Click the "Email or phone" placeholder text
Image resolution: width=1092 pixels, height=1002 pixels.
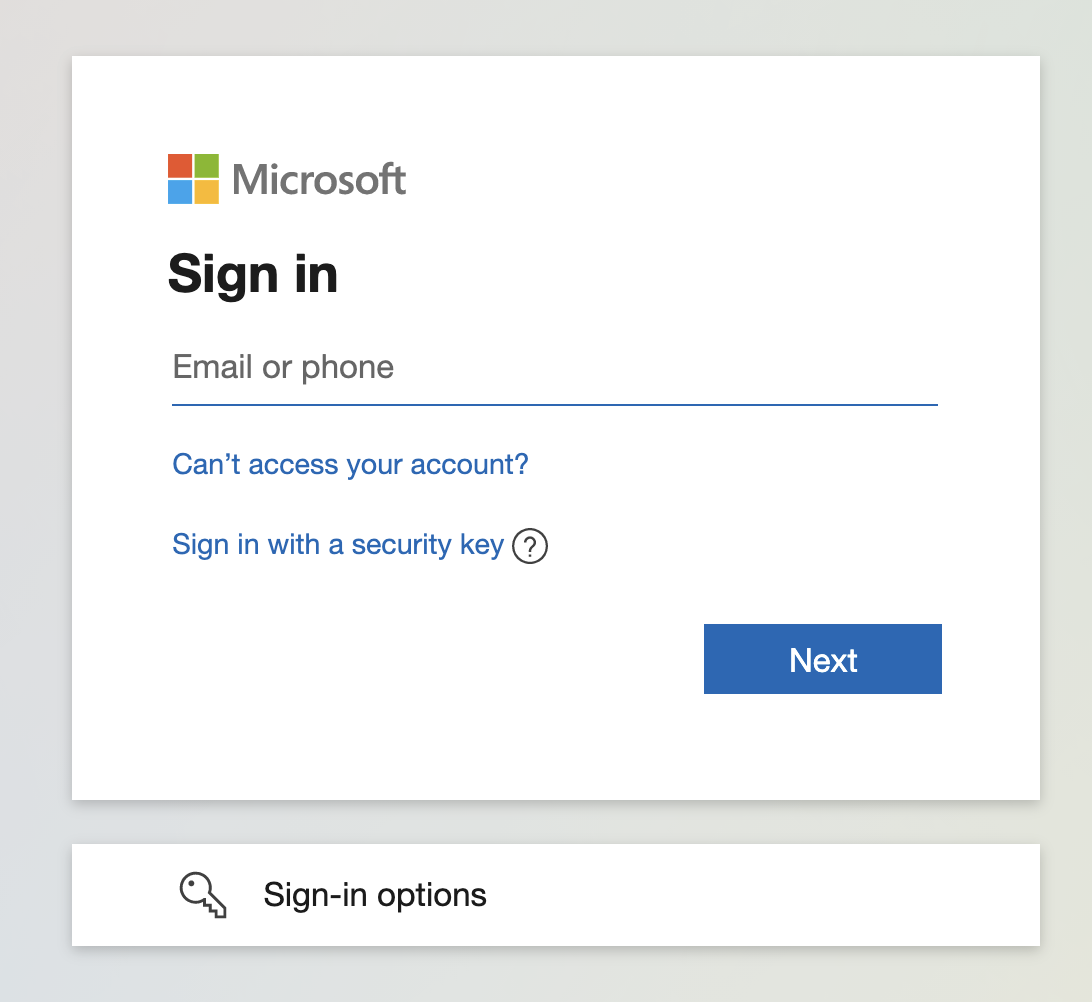(x=283, y=367)
